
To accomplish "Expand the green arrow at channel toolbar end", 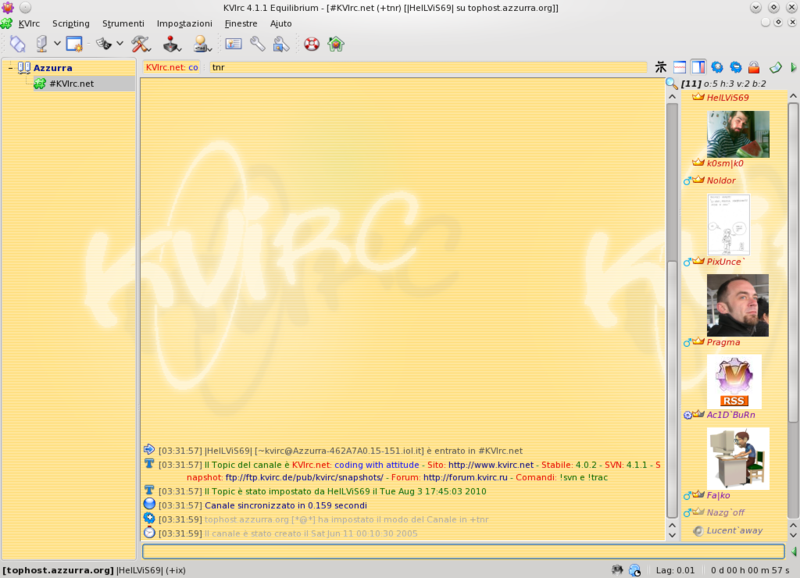I will click(793, 67).
